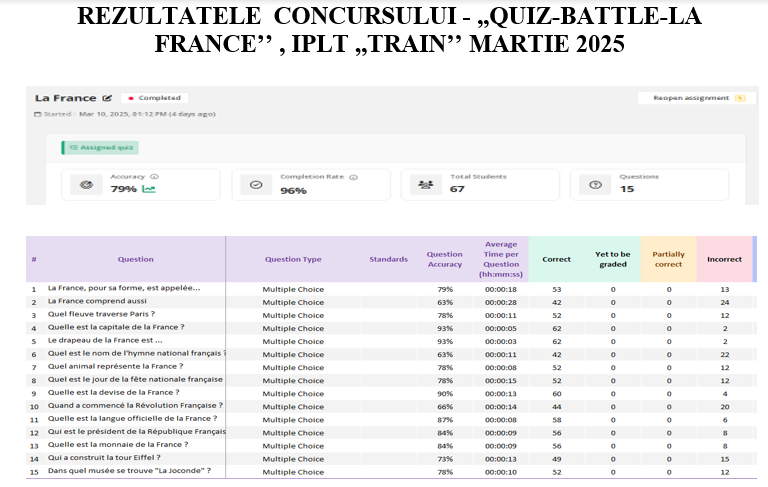Click the calendar icon next to Started

point(38,114)
